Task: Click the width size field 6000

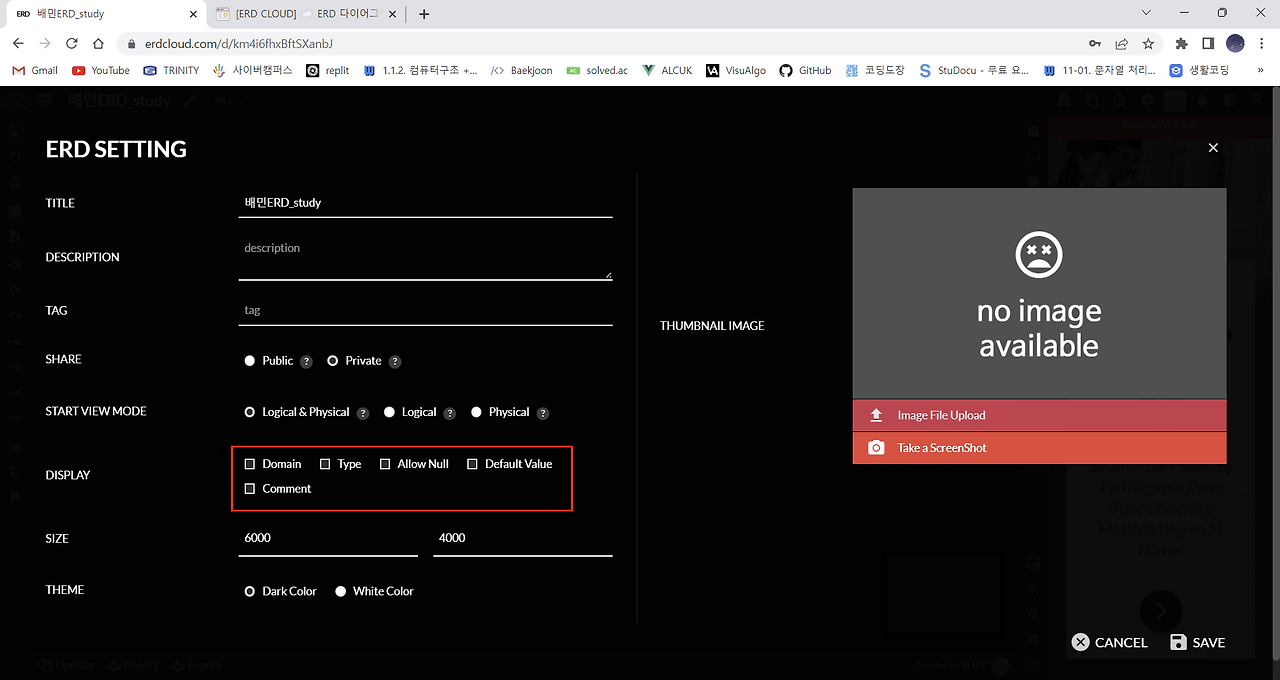Action: pyautogui.click(x=328, y=538)
